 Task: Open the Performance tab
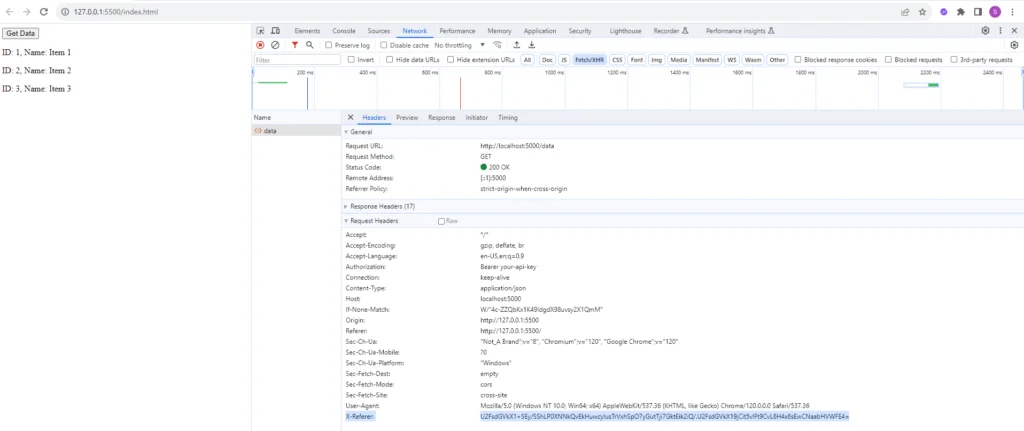(457, 31)
